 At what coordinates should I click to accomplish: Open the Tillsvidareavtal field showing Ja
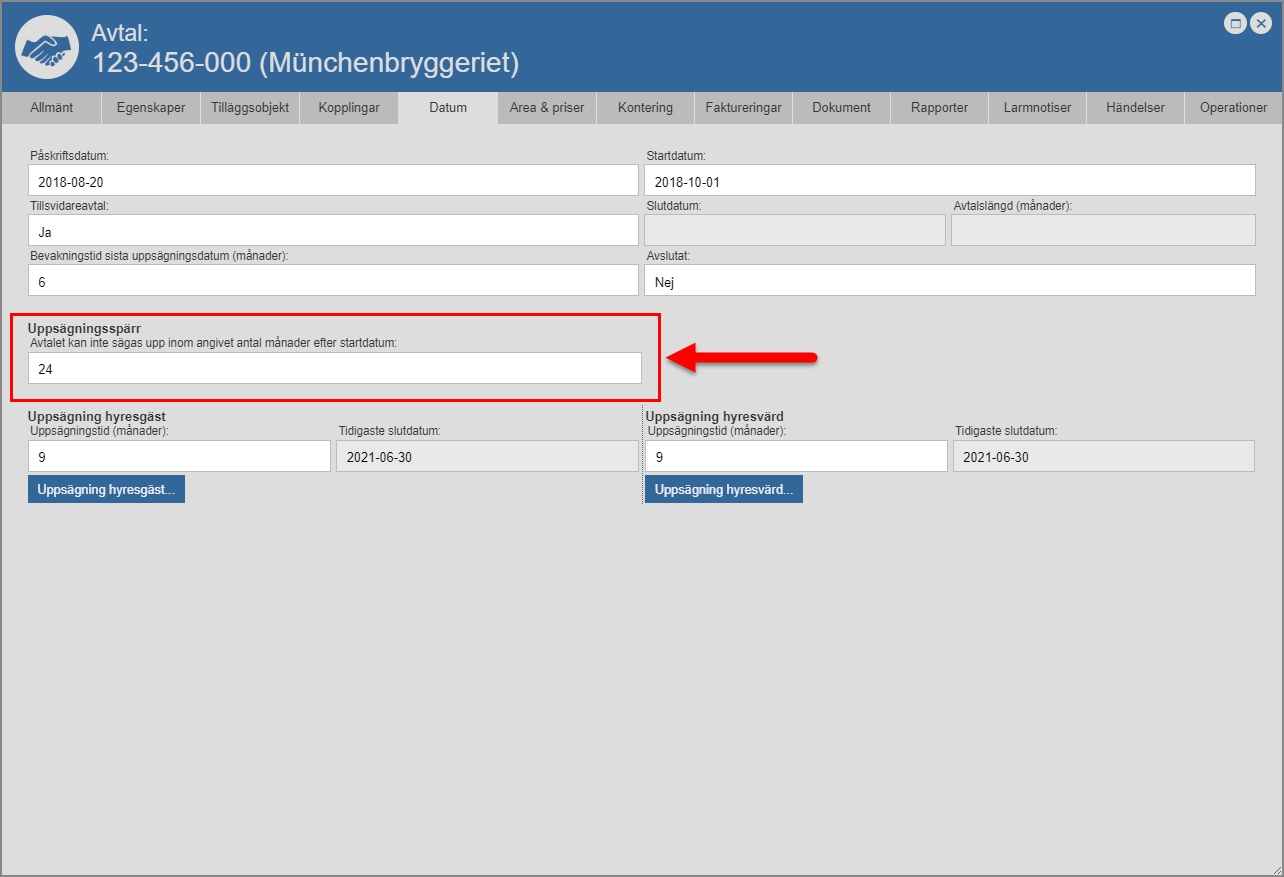(334, 230)
